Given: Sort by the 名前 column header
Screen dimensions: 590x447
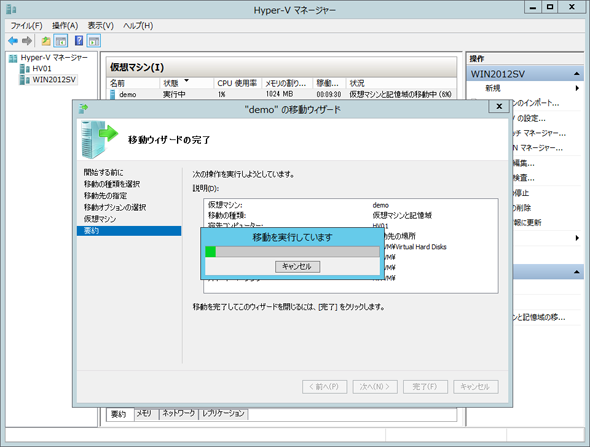Looking at the screenshot, I should pos(133,83).
